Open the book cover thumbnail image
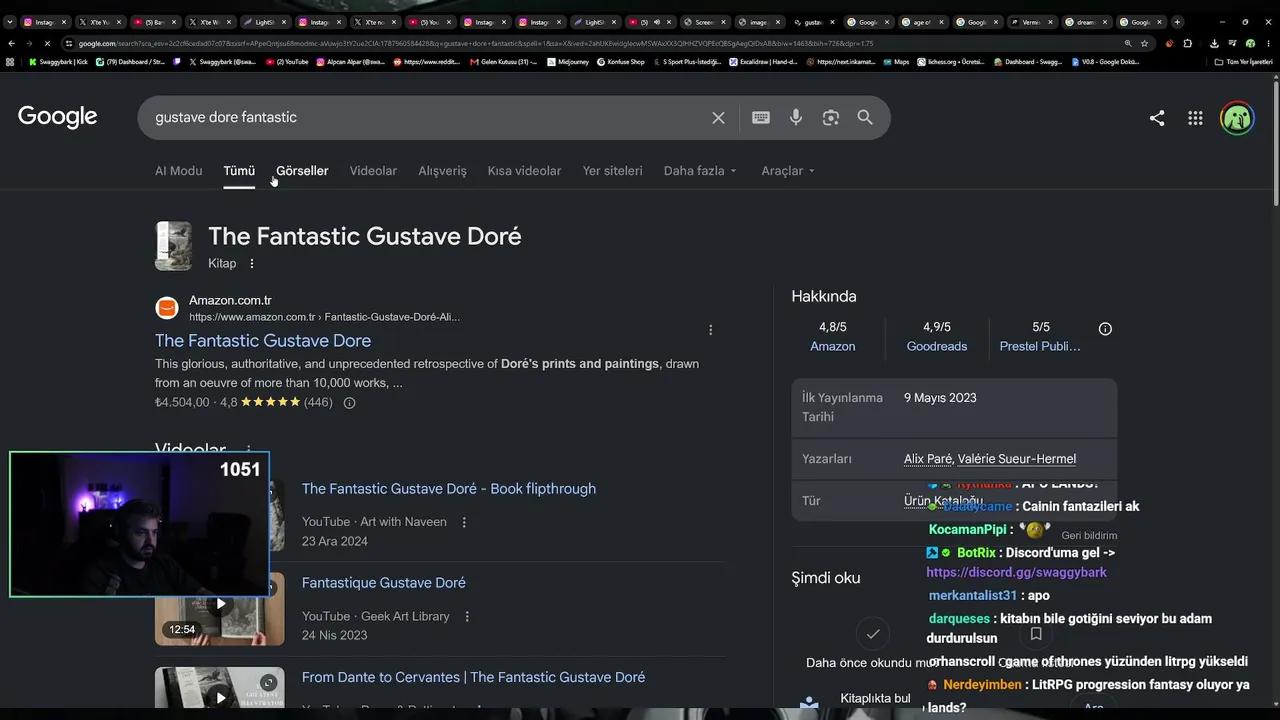 pyautogui.click(x=173, y=246)
